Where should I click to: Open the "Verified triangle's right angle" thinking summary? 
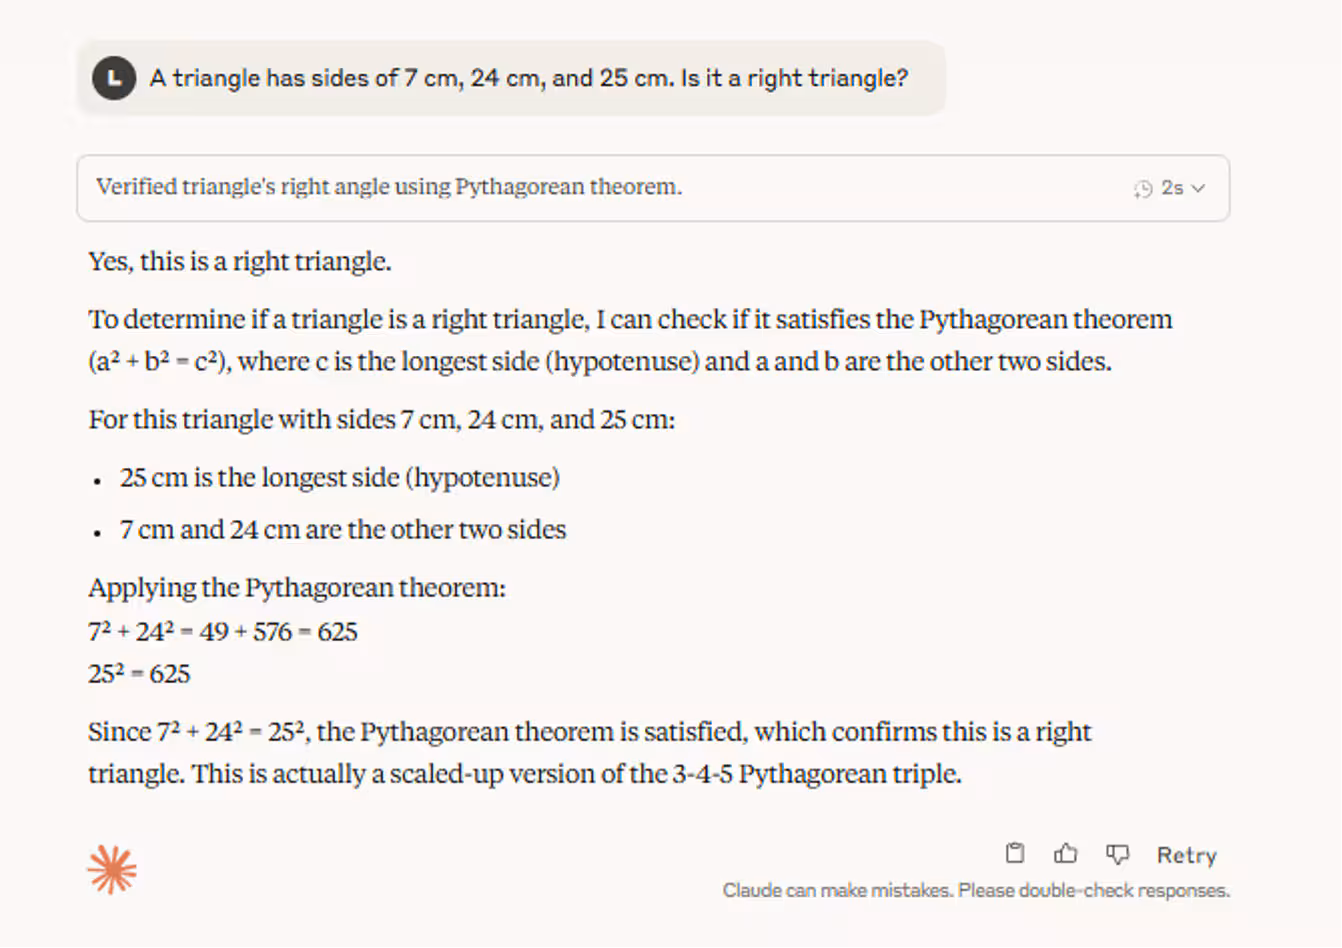click(389, 187)
